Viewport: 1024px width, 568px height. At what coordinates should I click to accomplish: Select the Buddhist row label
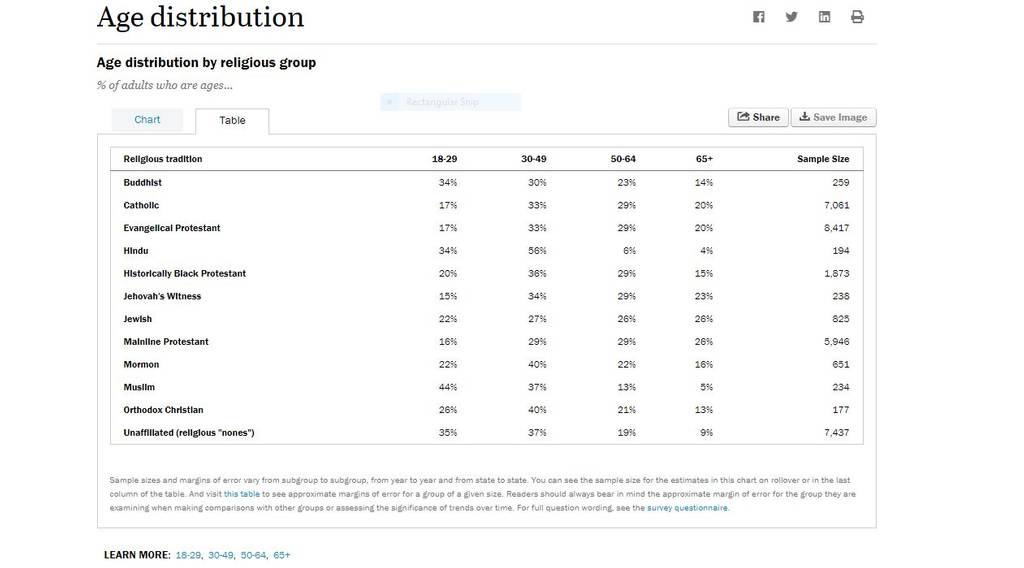point(142,183)
